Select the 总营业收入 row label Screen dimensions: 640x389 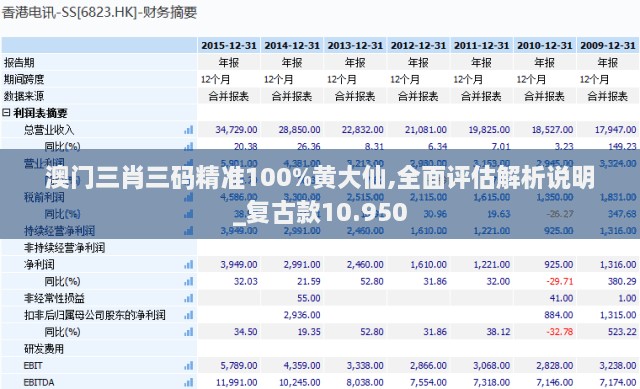(49, 130)
